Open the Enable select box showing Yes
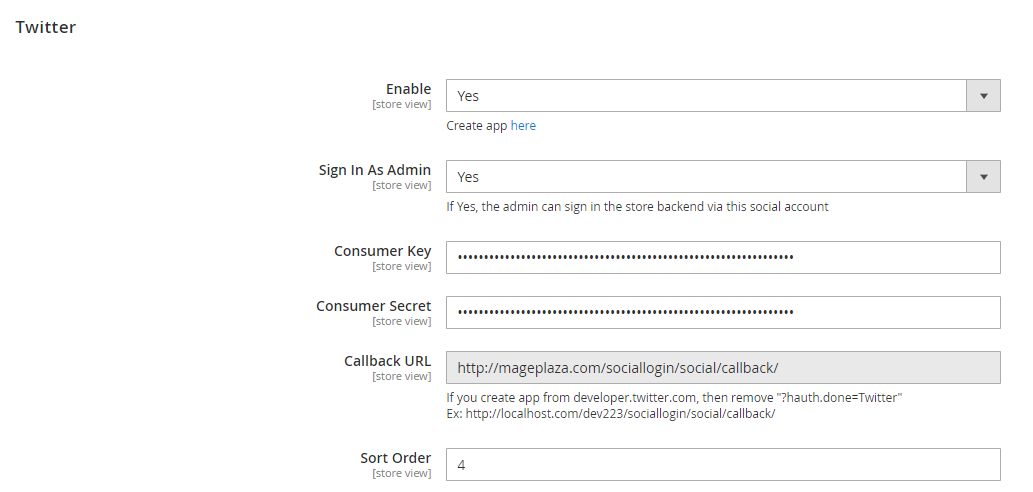This screenshot has height=492, width=1033. coord(706,96)
